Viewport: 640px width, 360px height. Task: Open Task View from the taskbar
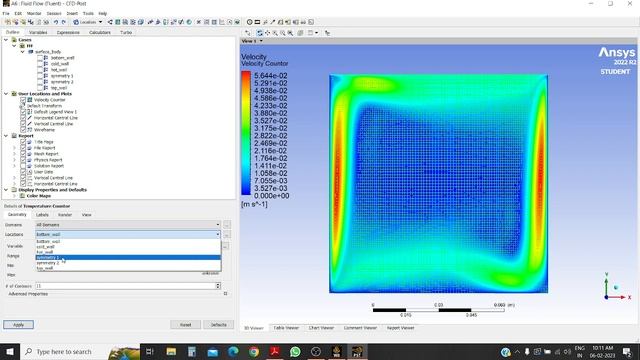(150, 351)
